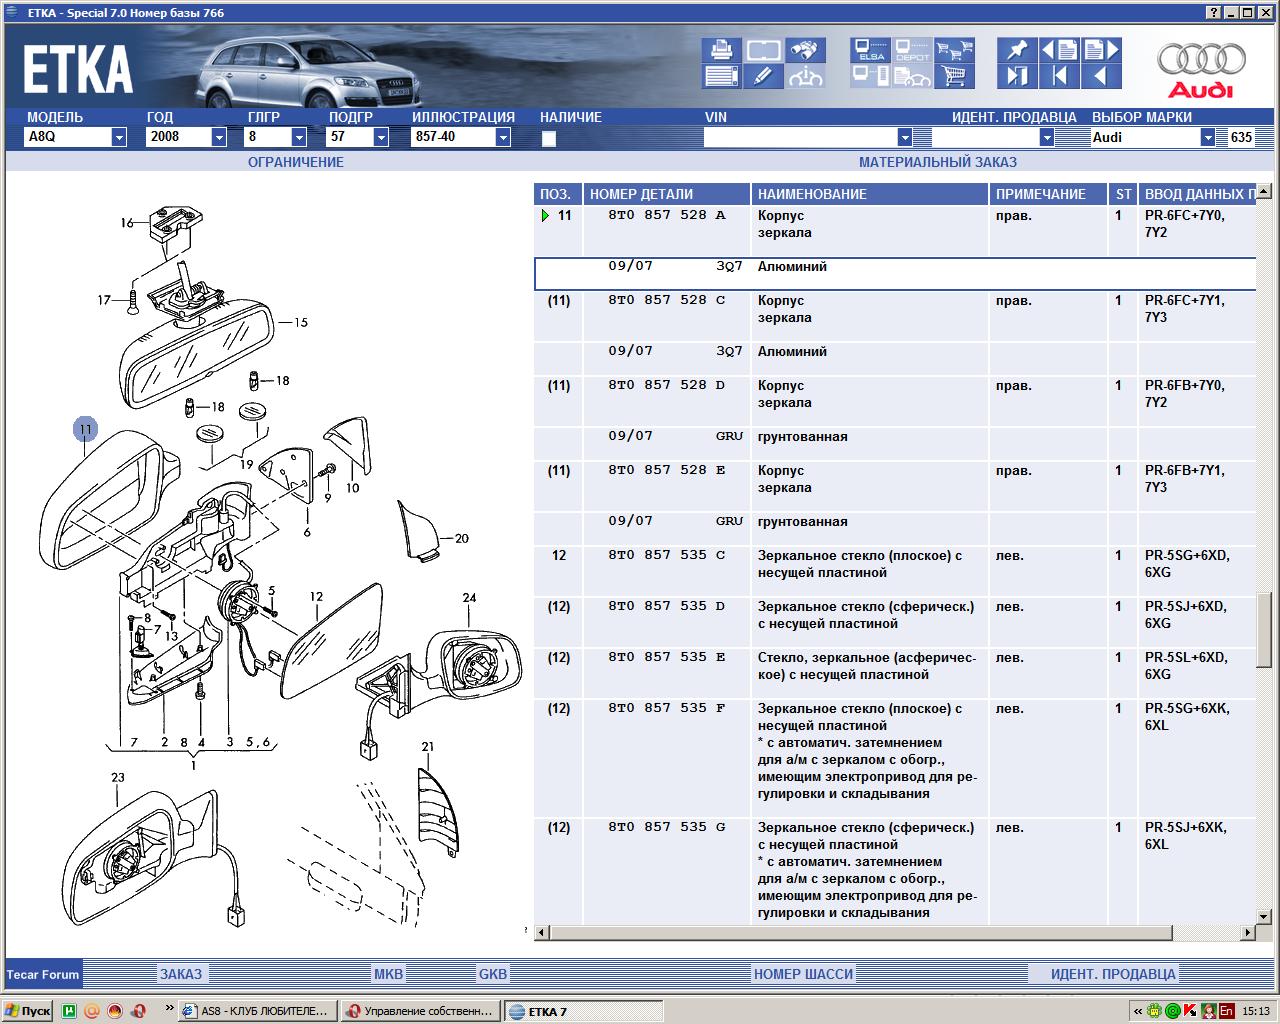Click the multiple shopping carts icon

(x=955, y=50)
